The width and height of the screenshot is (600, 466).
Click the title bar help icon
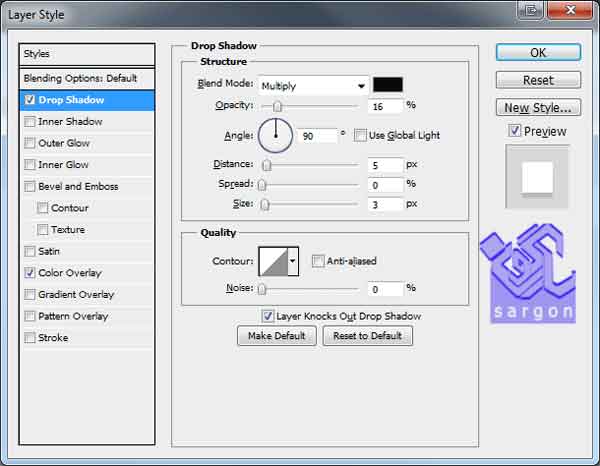(x=531, y=10)
